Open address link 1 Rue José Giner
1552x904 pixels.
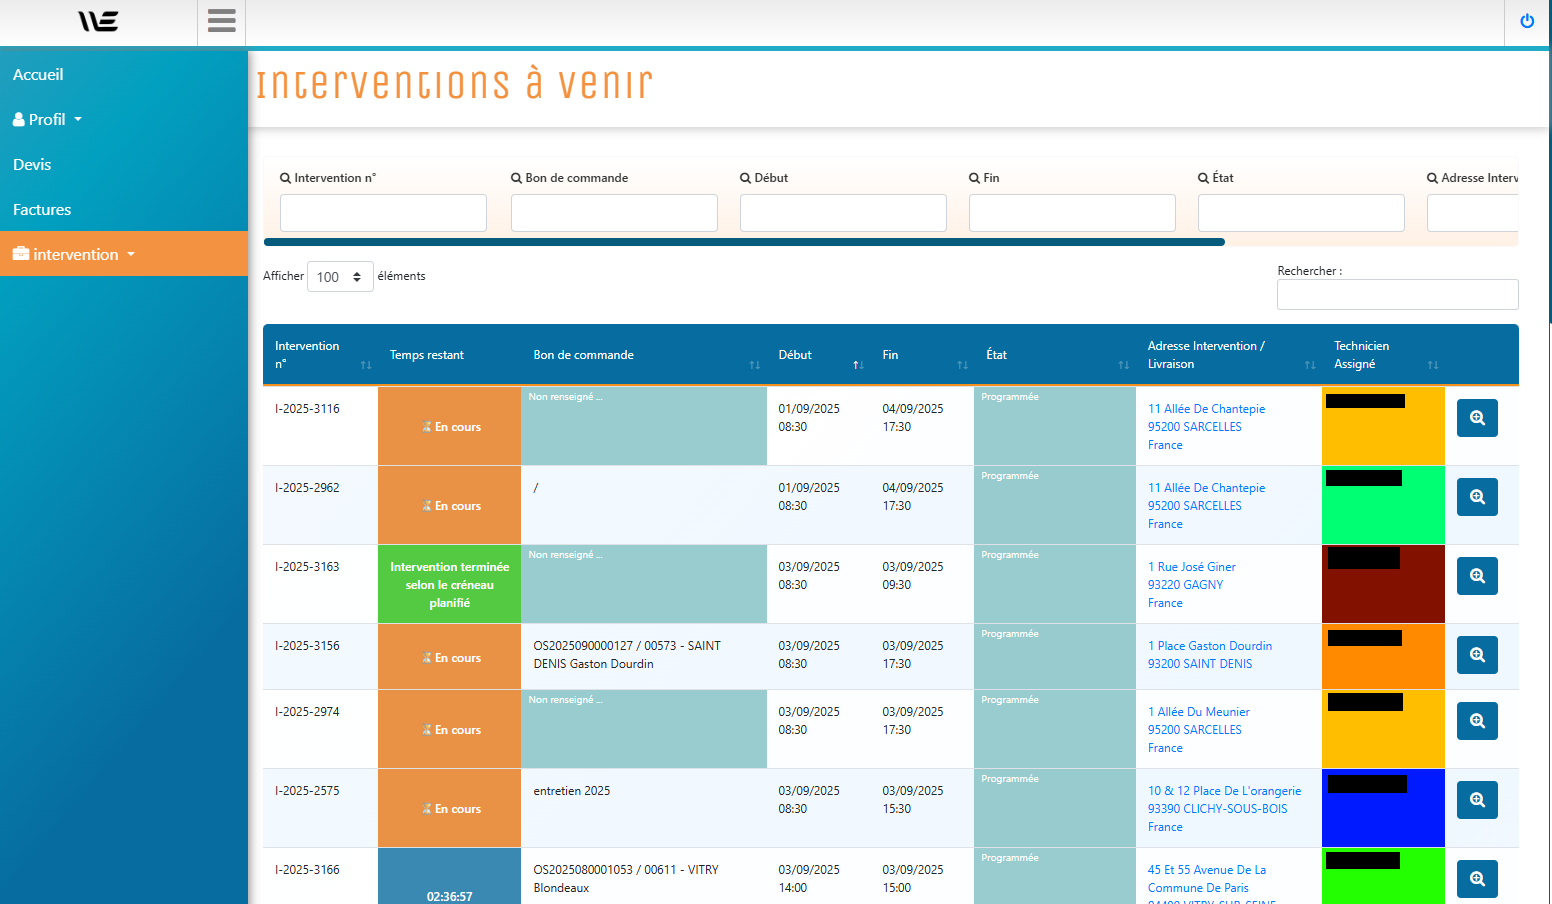1191,567
